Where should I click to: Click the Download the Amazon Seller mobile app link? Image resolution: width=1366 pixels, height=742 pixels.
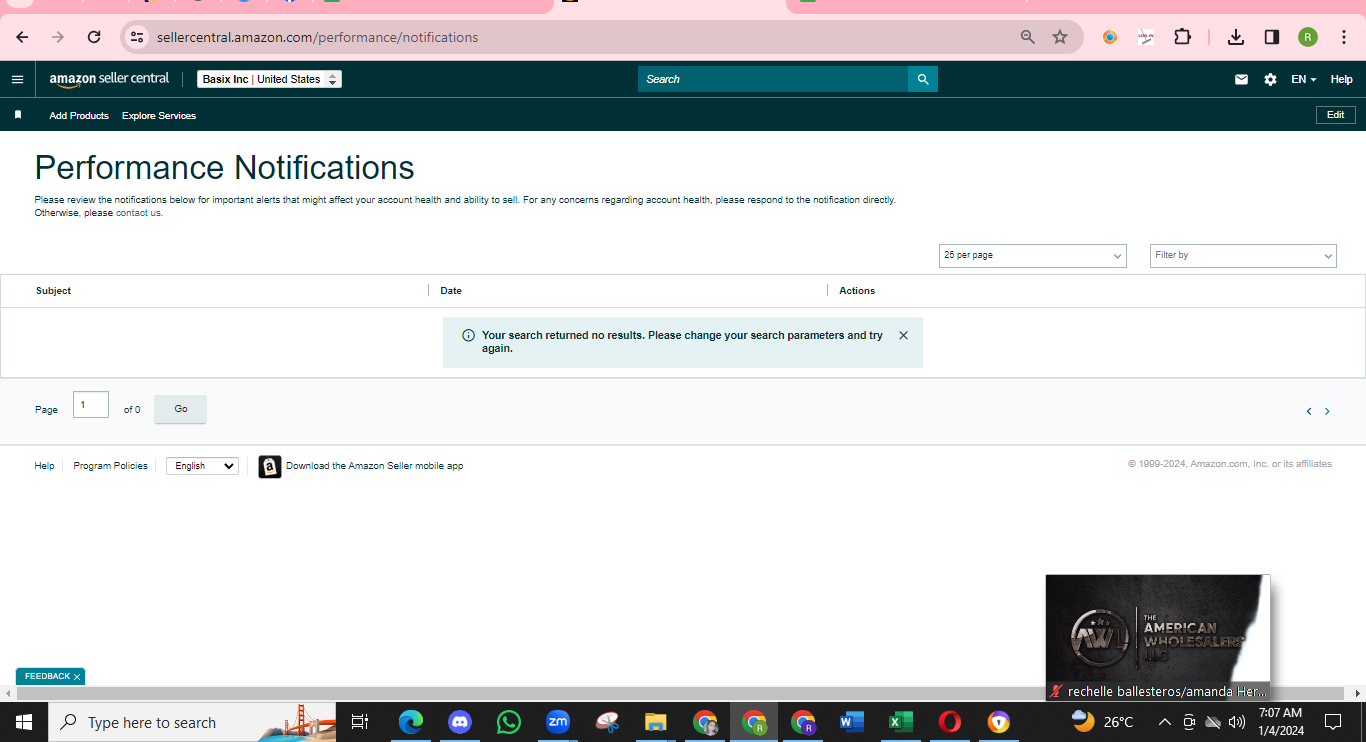(x=375, y=466)
